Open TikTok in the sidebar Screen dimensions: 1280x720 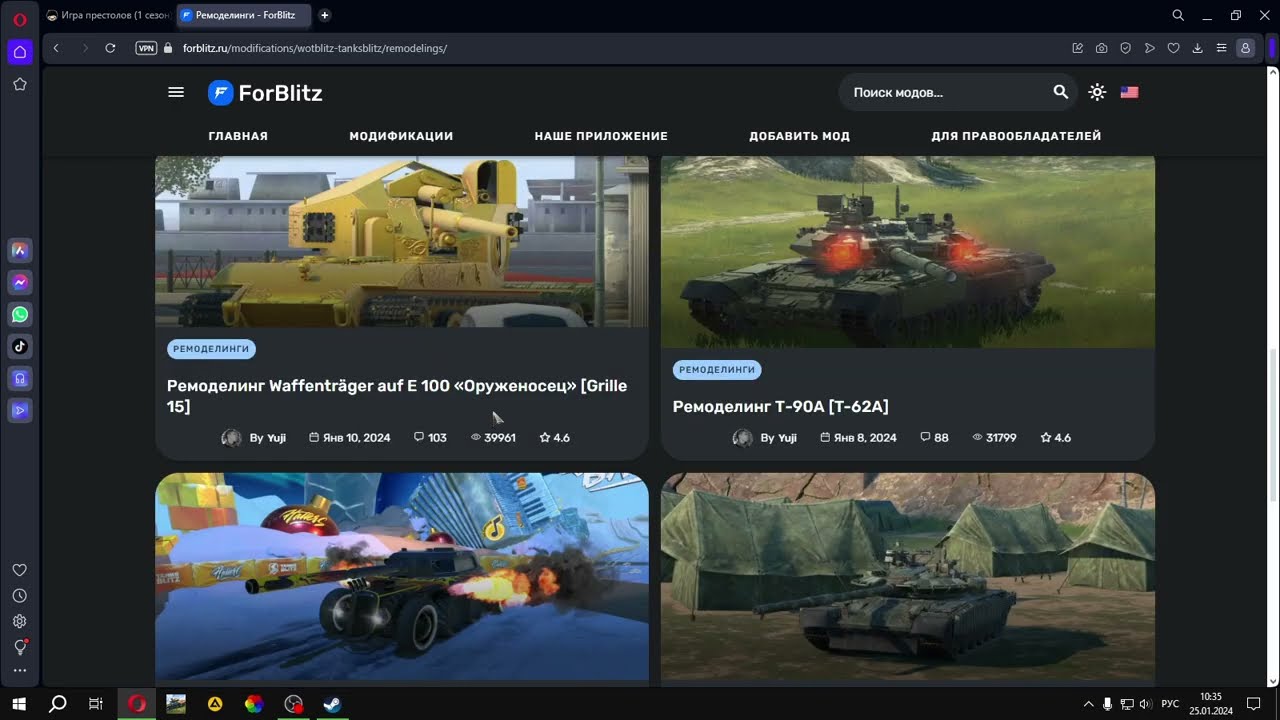click(19, 346)
